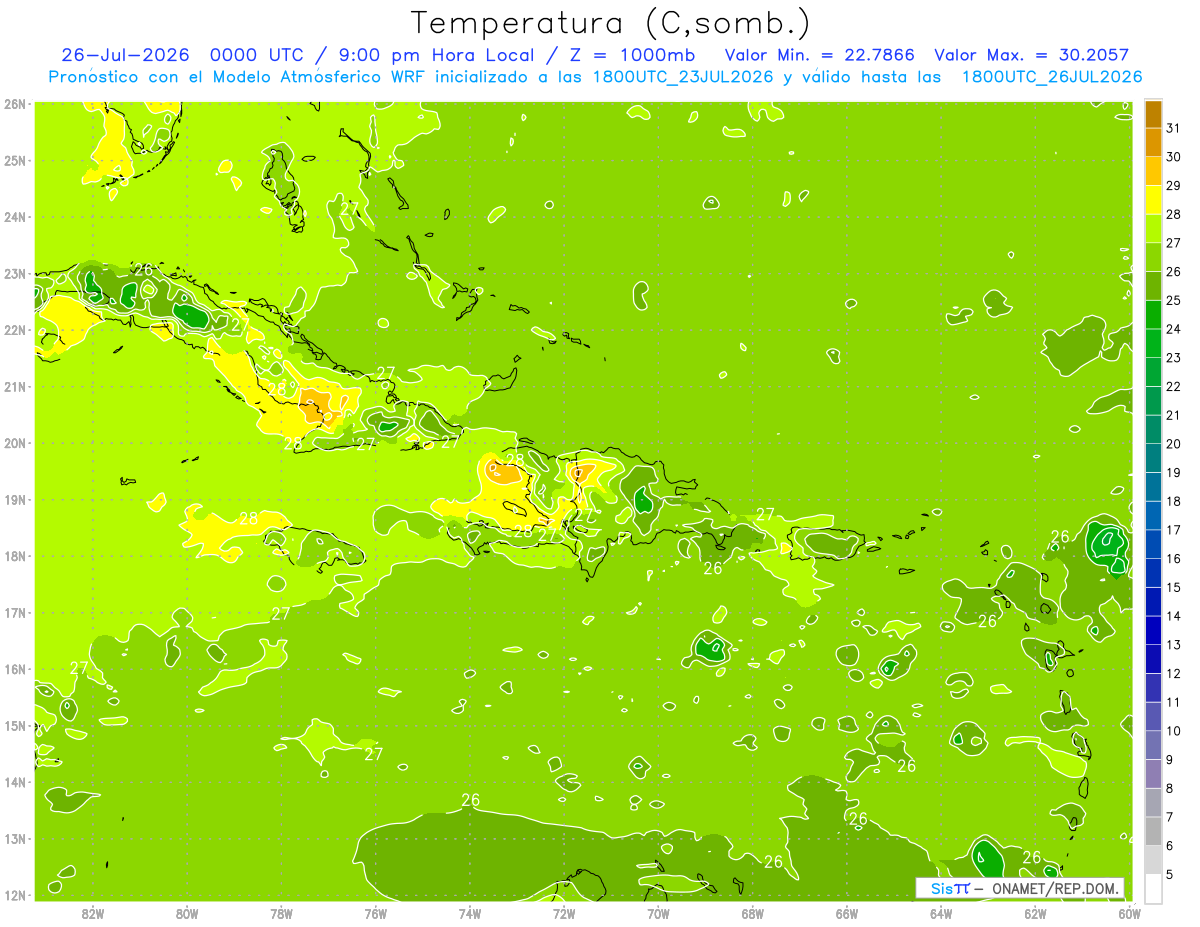Screen dimensions: 1200x927
Task: Click the 16N latitude axis label
Action: coord(15,669)
